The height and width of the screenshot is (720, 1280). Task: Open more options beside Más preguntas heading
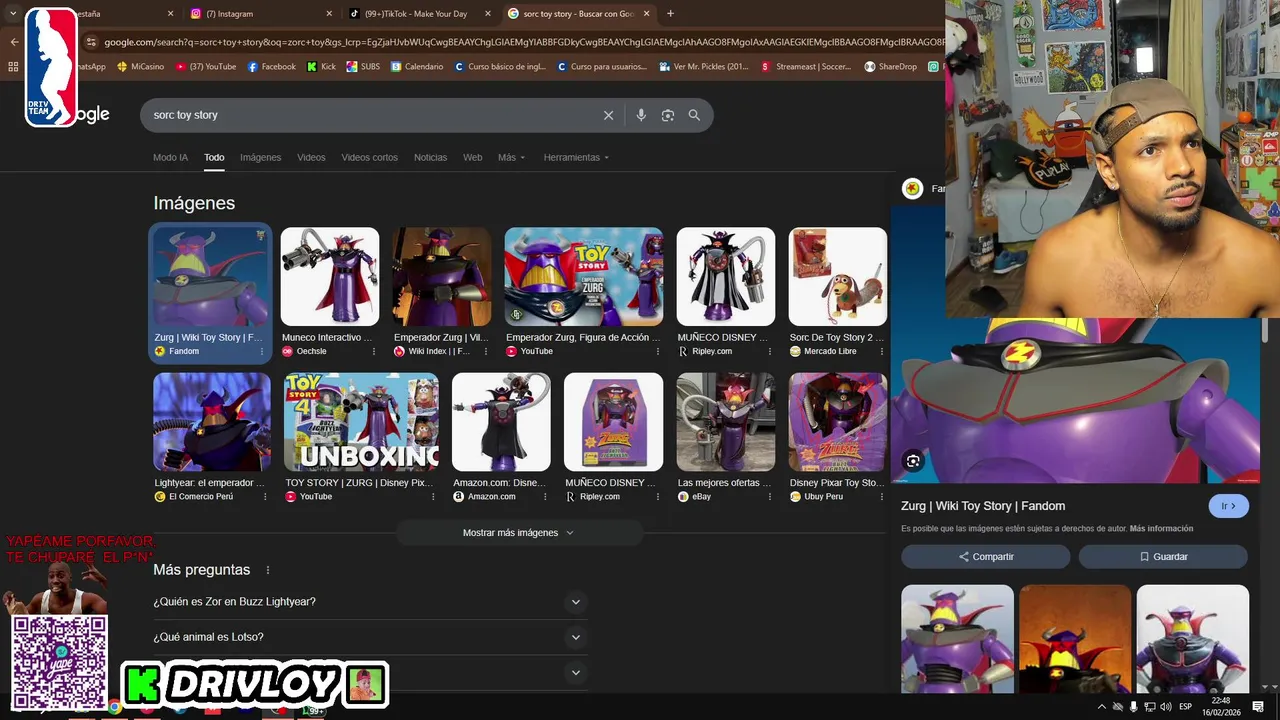click(x=268, y=570)
